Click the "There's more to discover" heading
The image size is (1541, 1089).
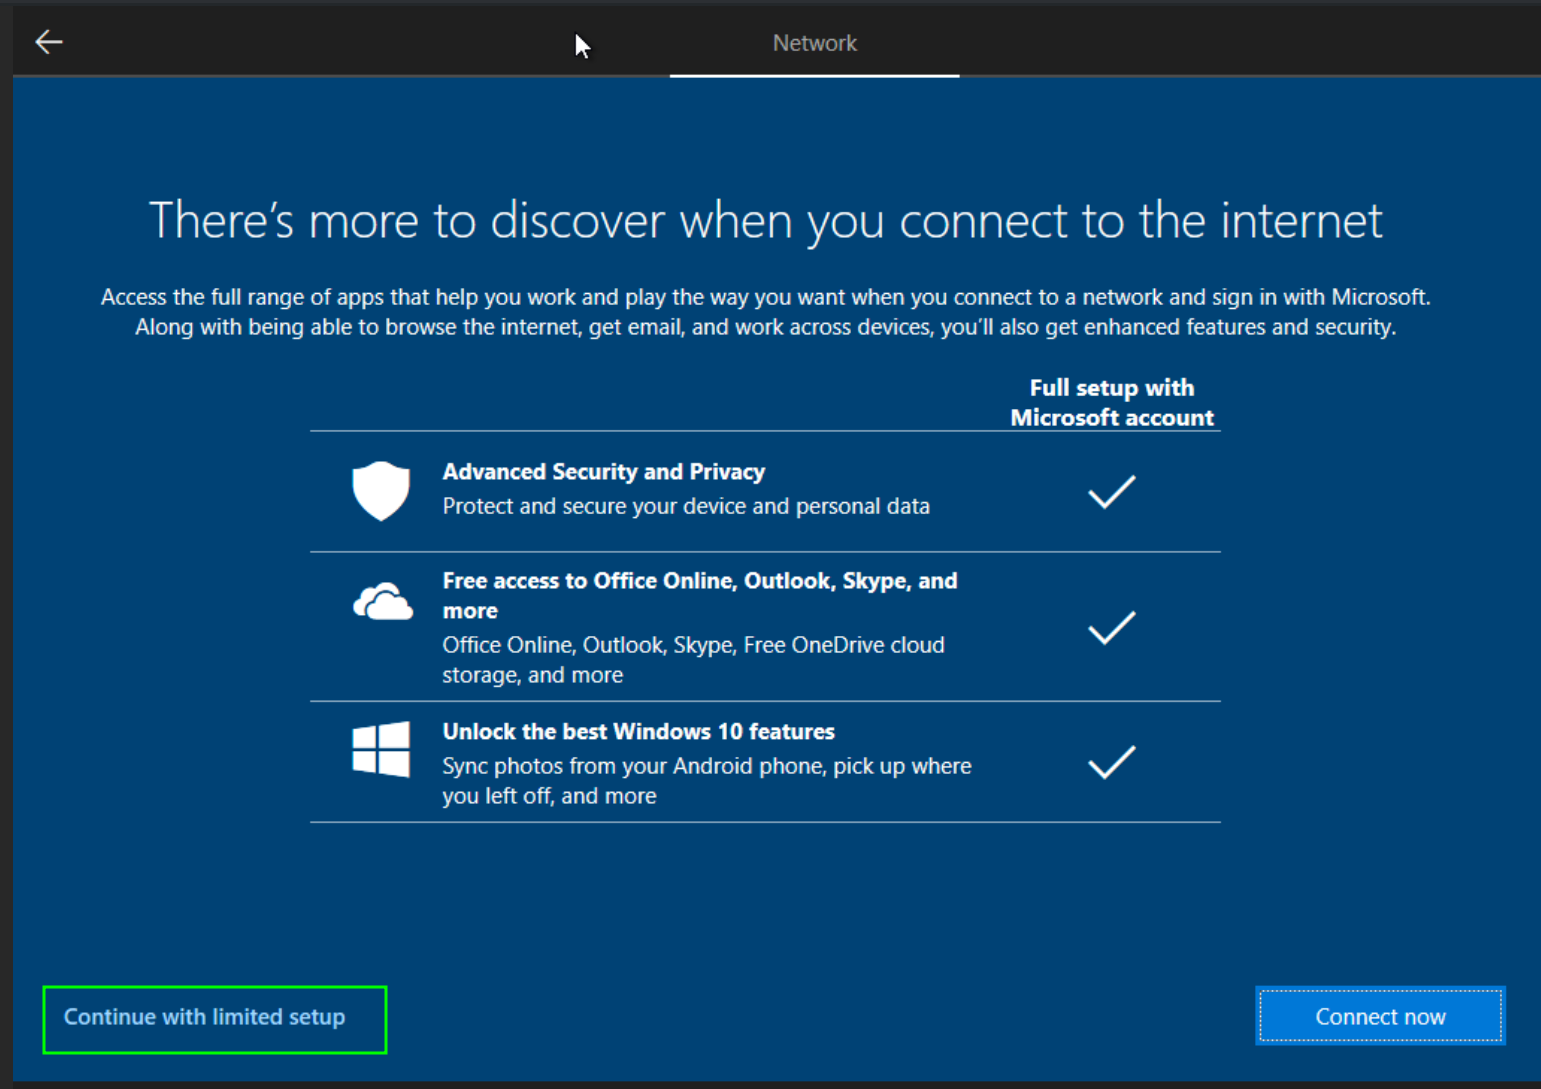765,220
